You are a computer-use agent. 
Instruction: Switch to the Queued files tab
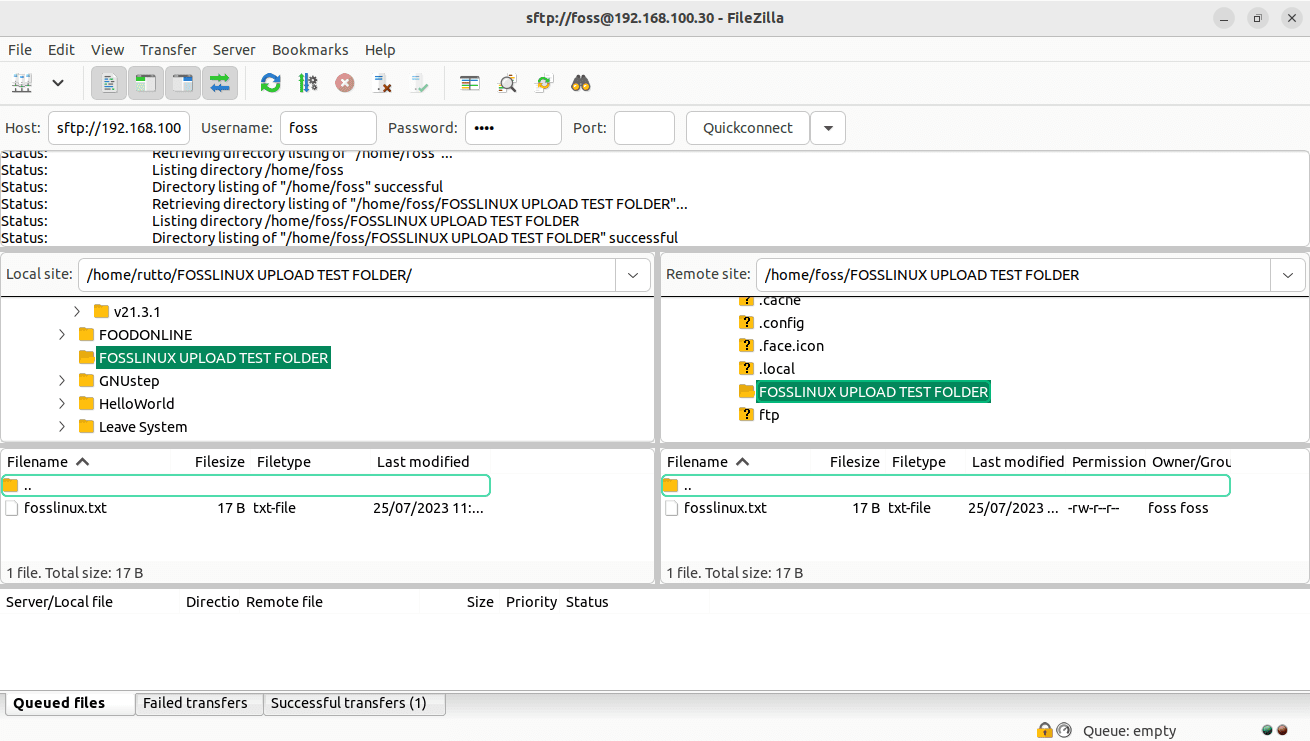[68, 703]
